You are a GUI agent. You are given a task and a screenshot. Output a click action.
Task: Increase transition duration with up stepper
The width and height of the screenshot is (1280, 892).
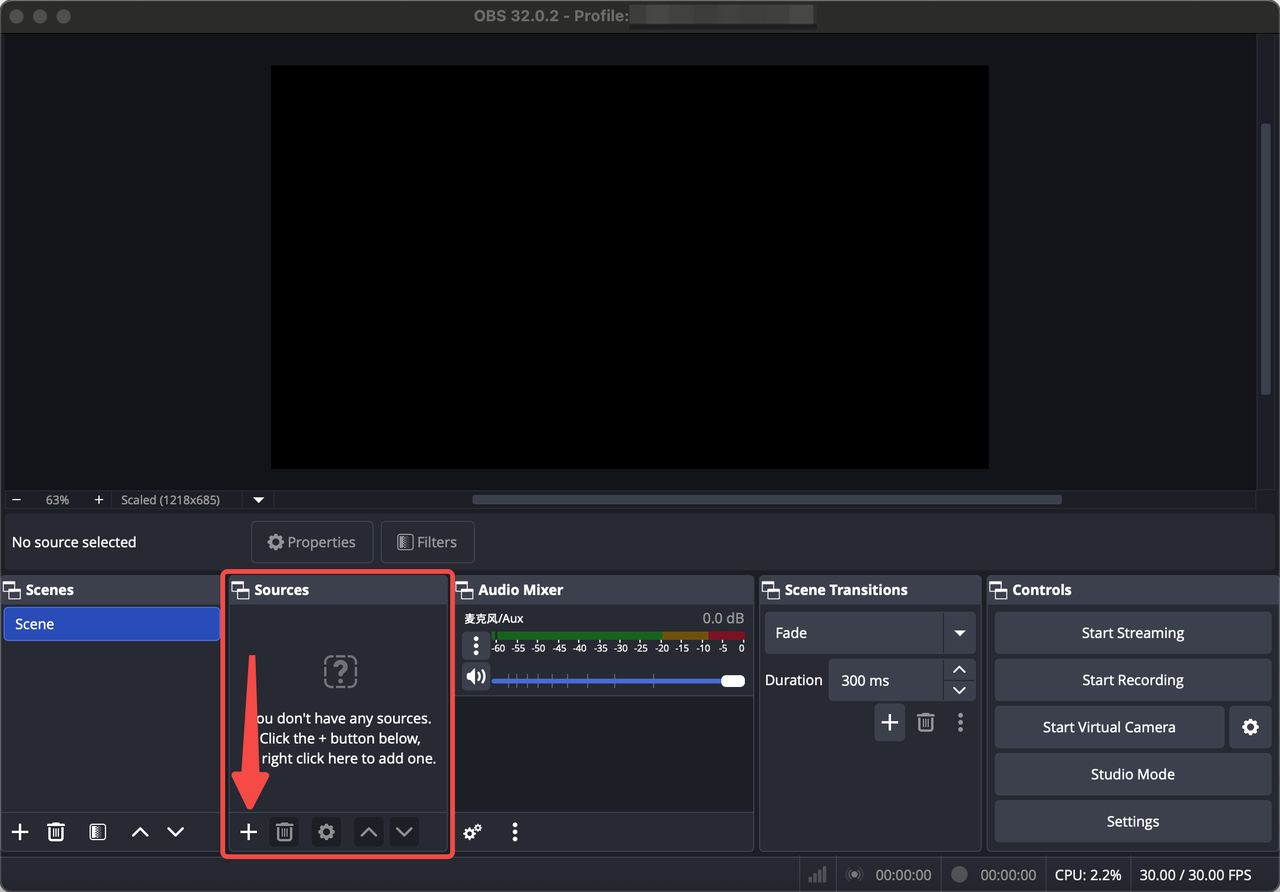[x=959, y=669]
